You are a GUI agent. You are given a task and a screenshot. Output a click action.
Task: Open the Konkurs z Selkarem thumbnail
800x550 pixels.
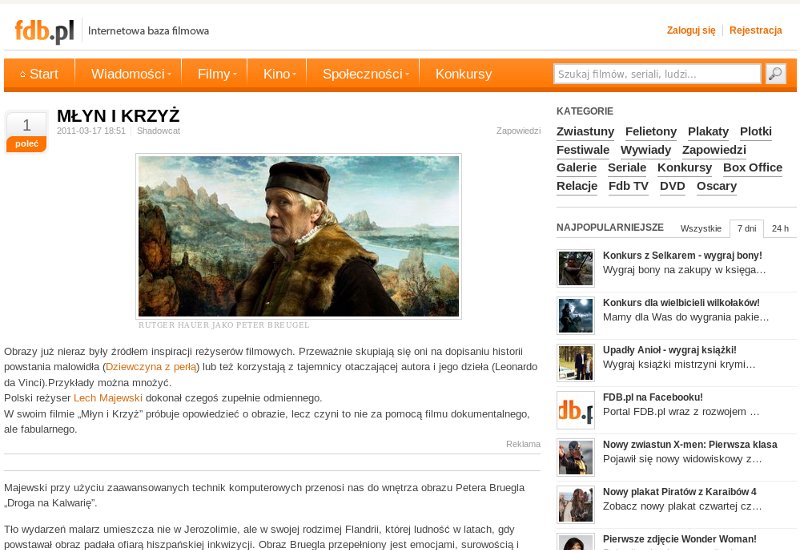tap(576, 268)
